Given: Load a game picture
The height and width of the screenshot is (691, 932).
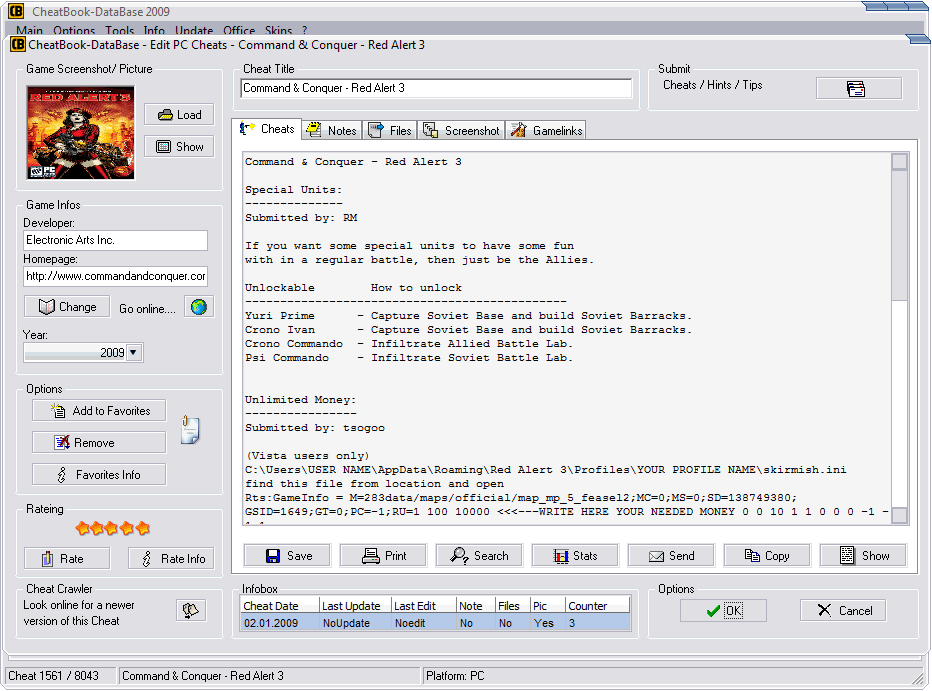Looking at the screenshot, I should [179, 115].
